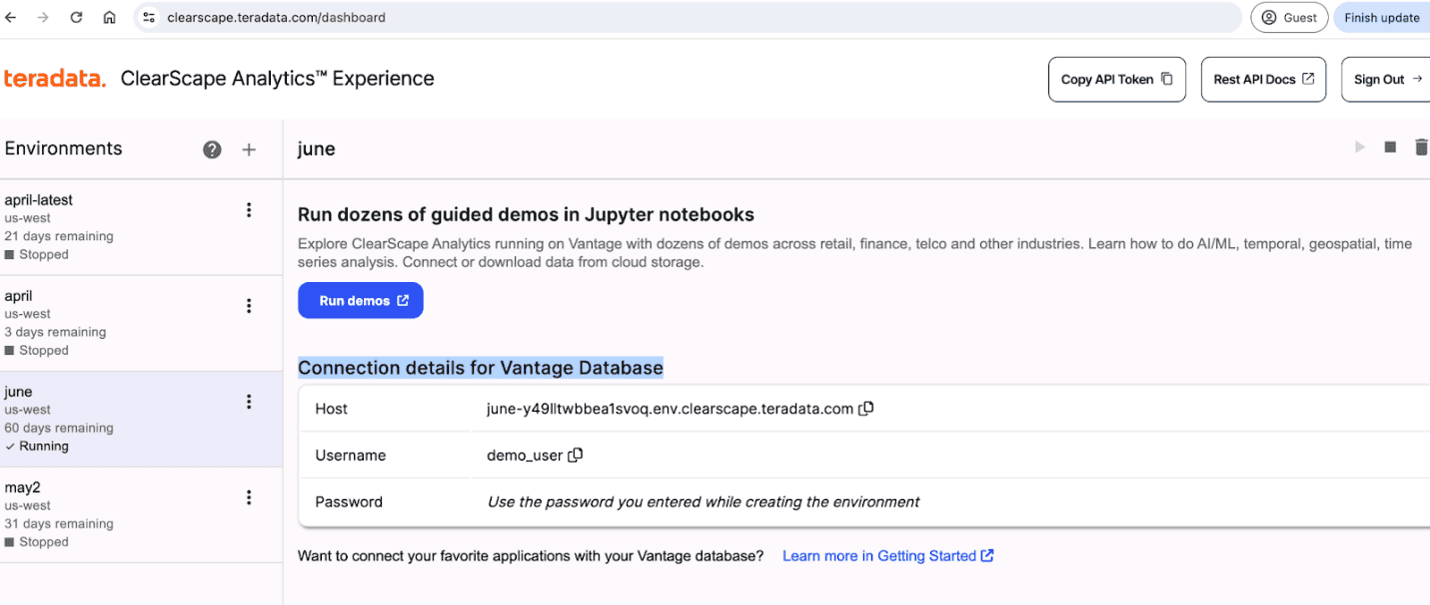Click the Run demos button
The width and height of the screenshot is (1430, 605).
(360, 300)
